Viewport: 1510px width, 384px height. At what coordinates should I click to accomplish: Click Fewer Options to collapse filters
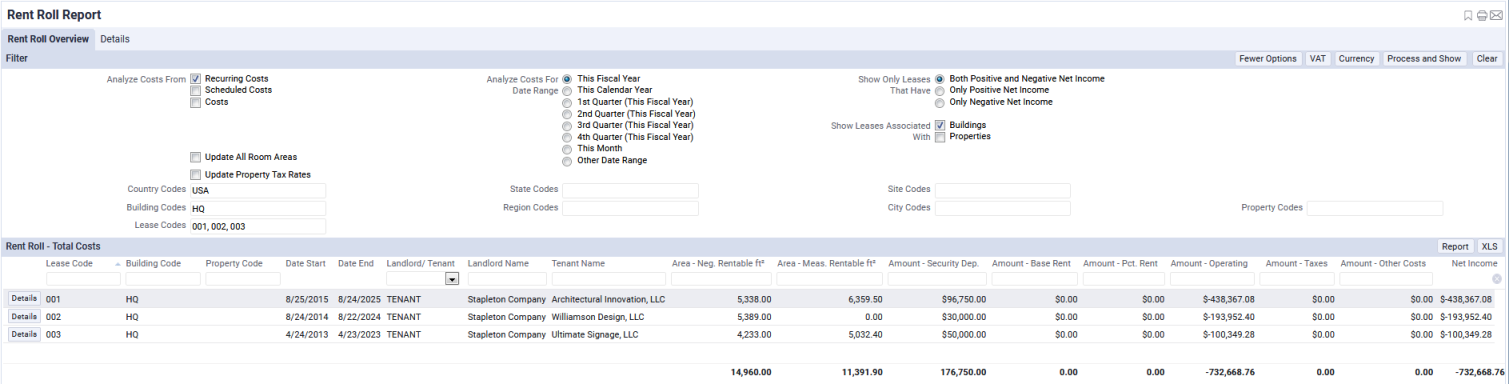coord(1268,59)
